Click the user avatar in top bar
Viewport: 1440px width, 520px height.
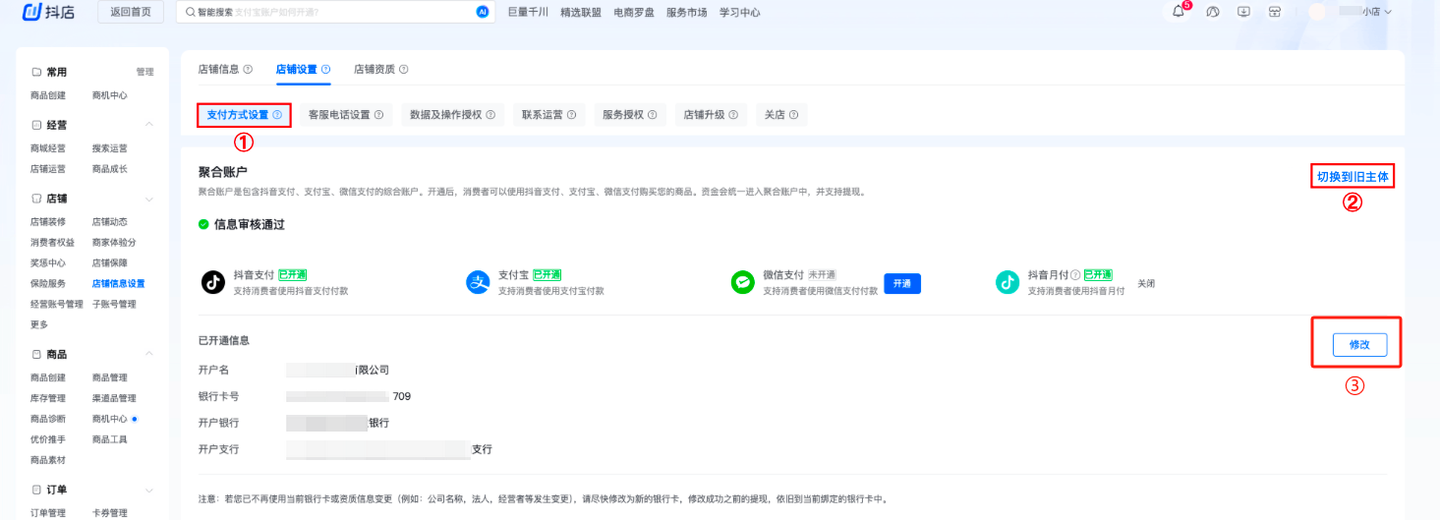(x=1317, y=12)
